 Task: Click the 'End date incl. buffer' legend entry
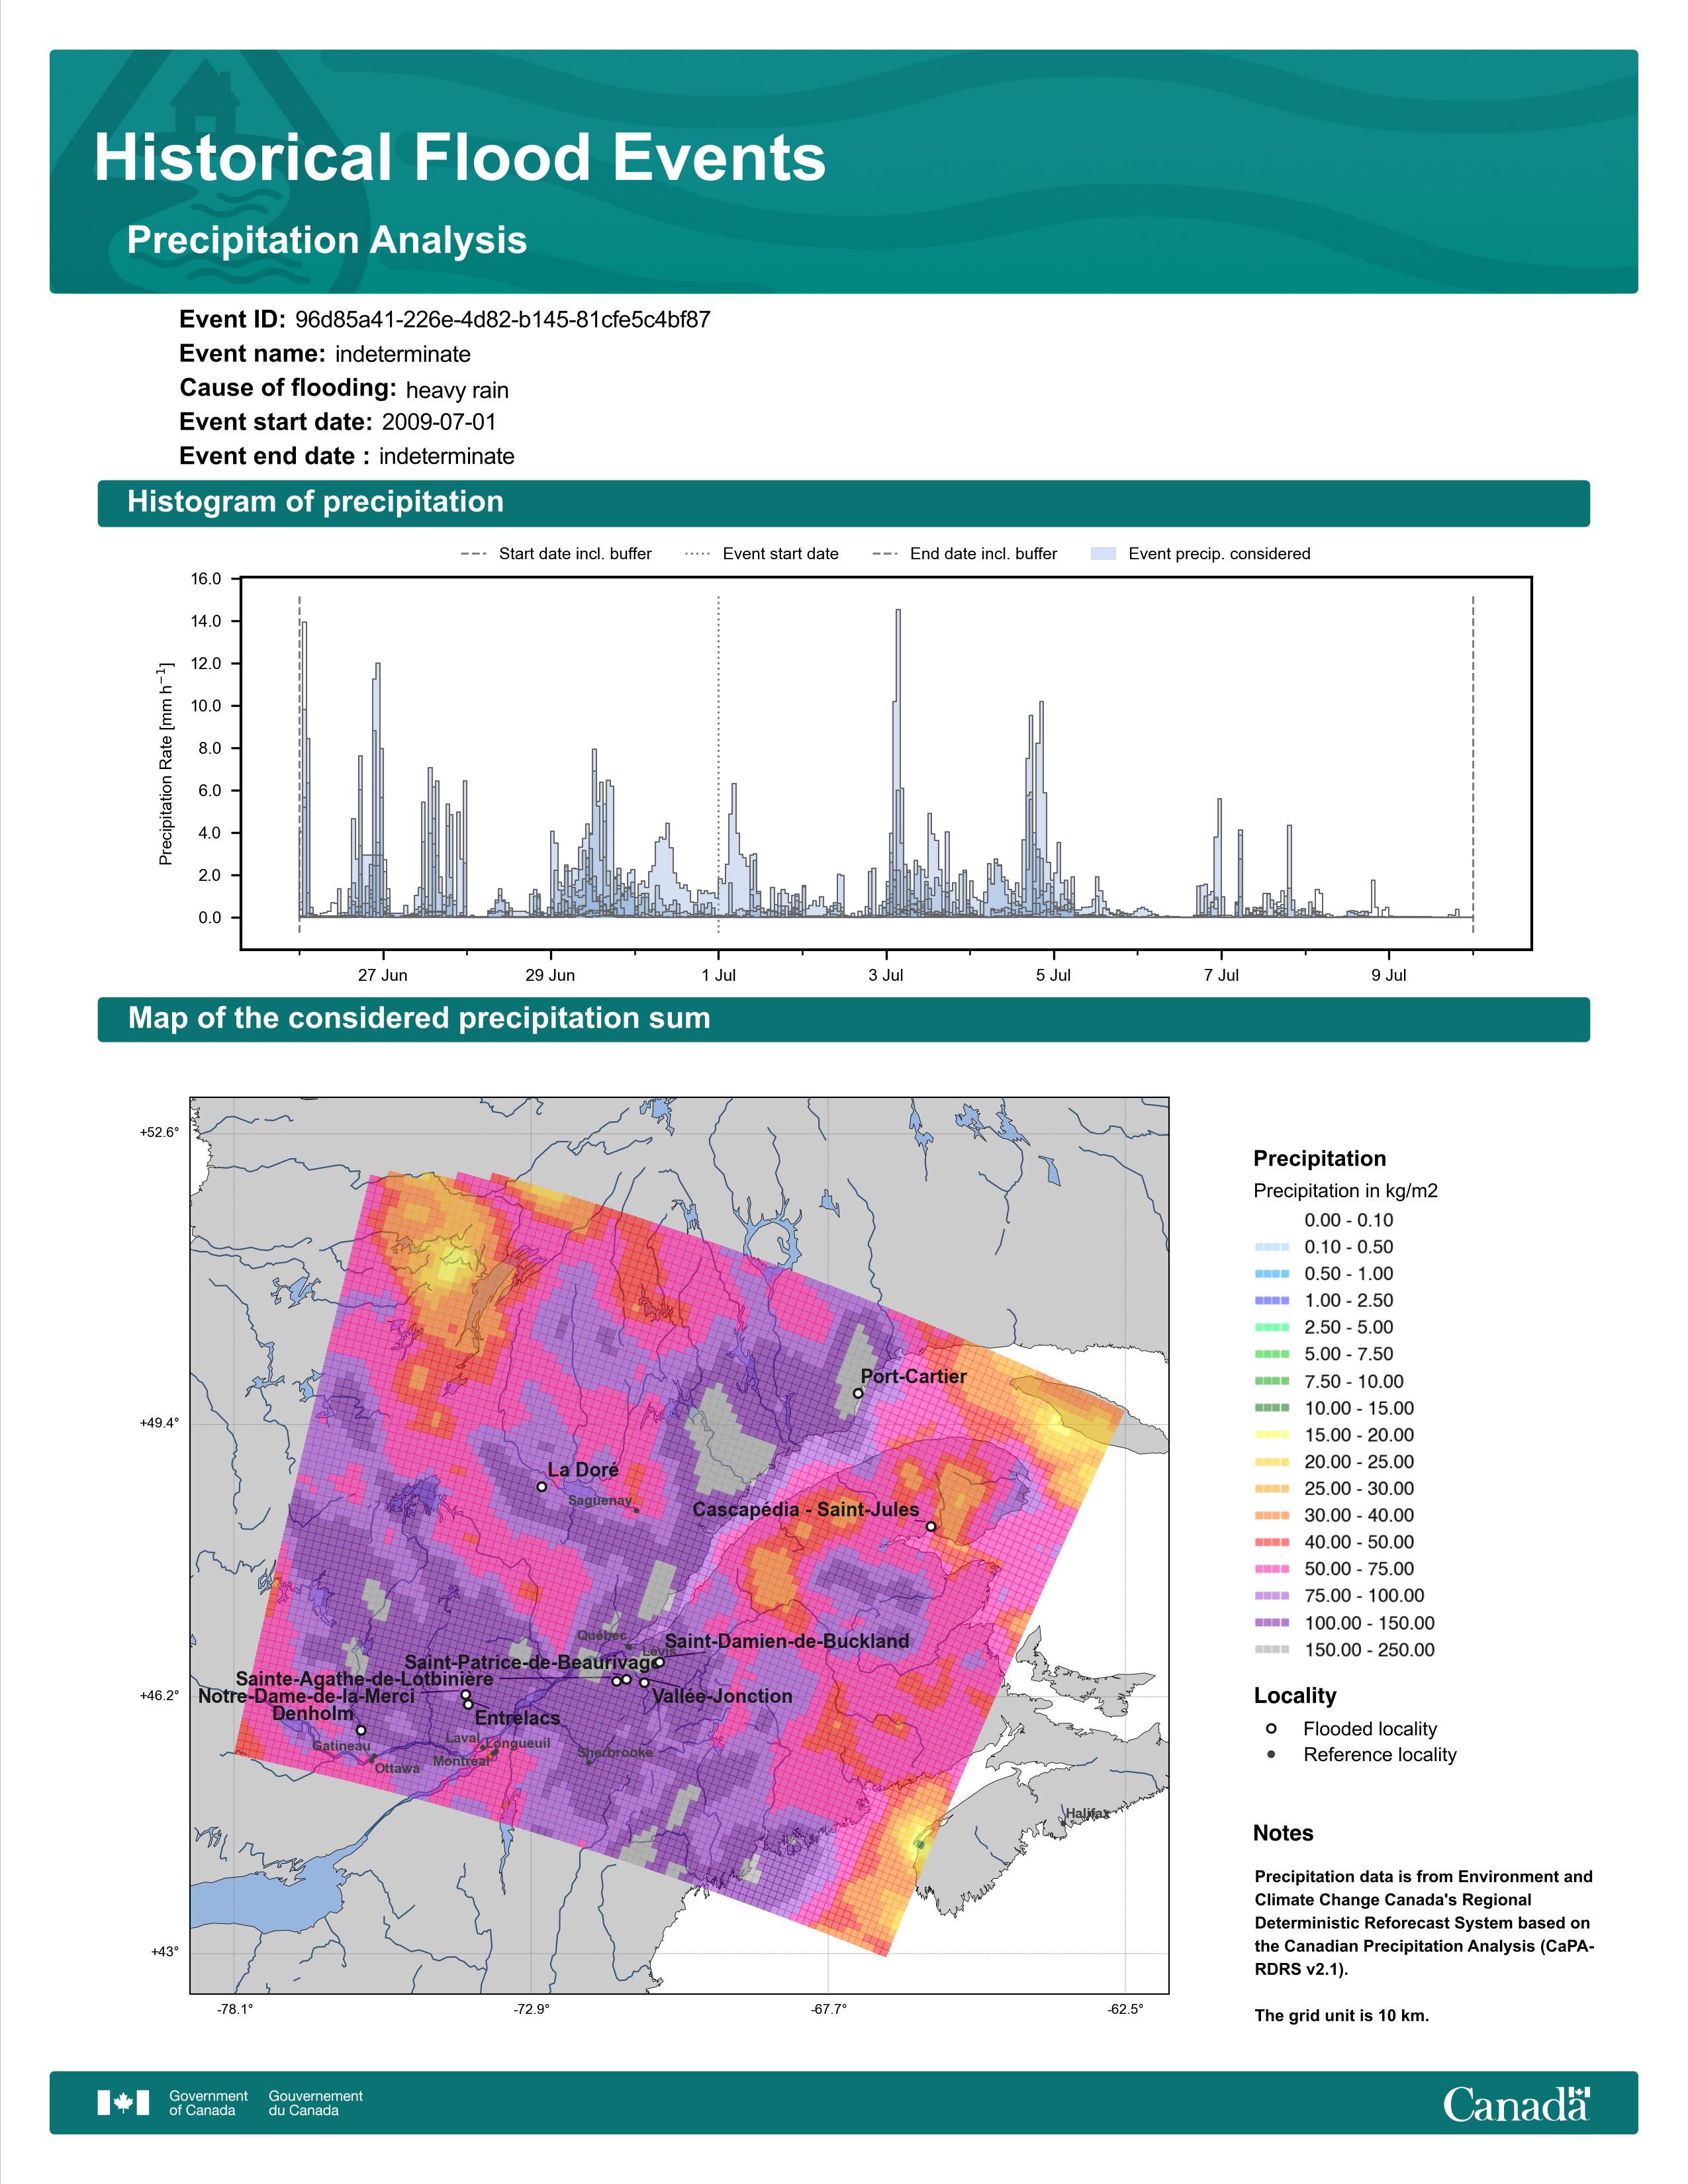tap(965, 554)
